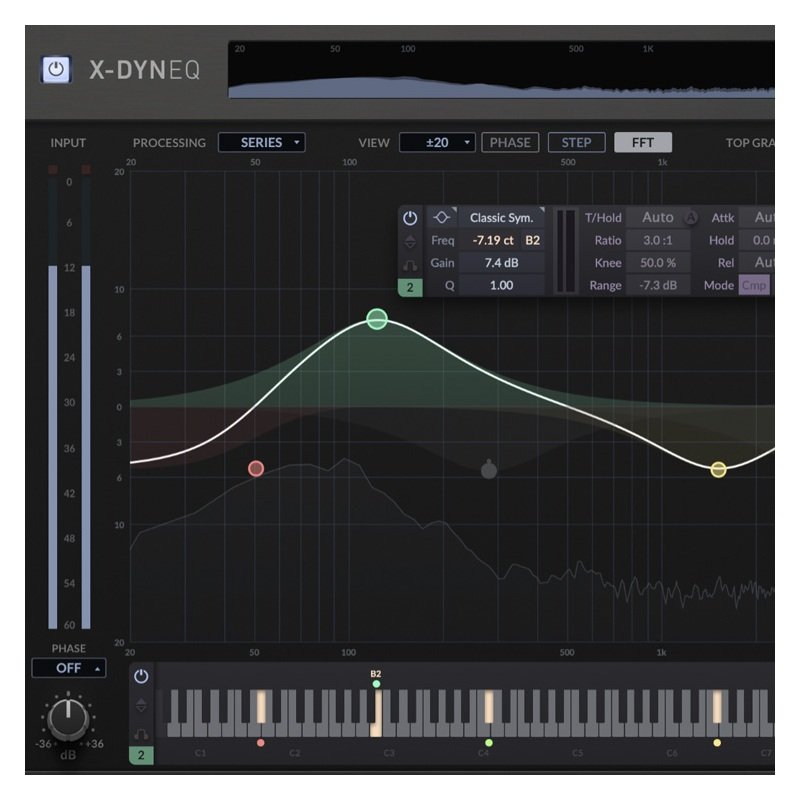The height and width of the screenshot is (800, 800).
Task: Open the VIEW ±20 range dropdown
Action: coord(437,142)
